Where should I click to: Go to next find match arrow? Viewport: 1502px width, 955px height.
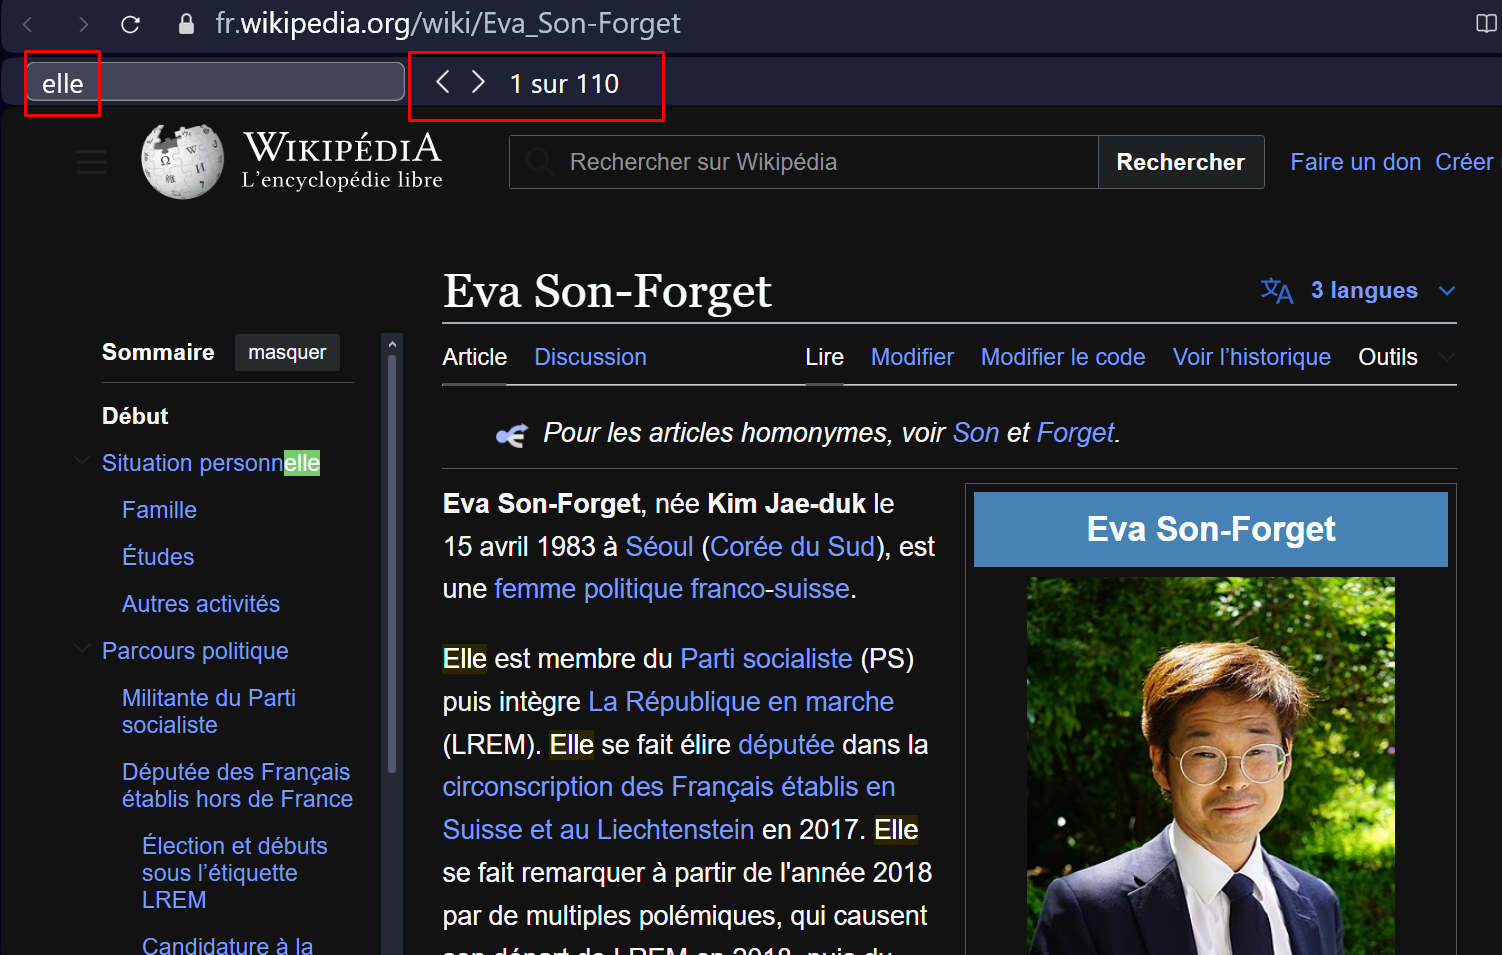(x=478, y=82)
